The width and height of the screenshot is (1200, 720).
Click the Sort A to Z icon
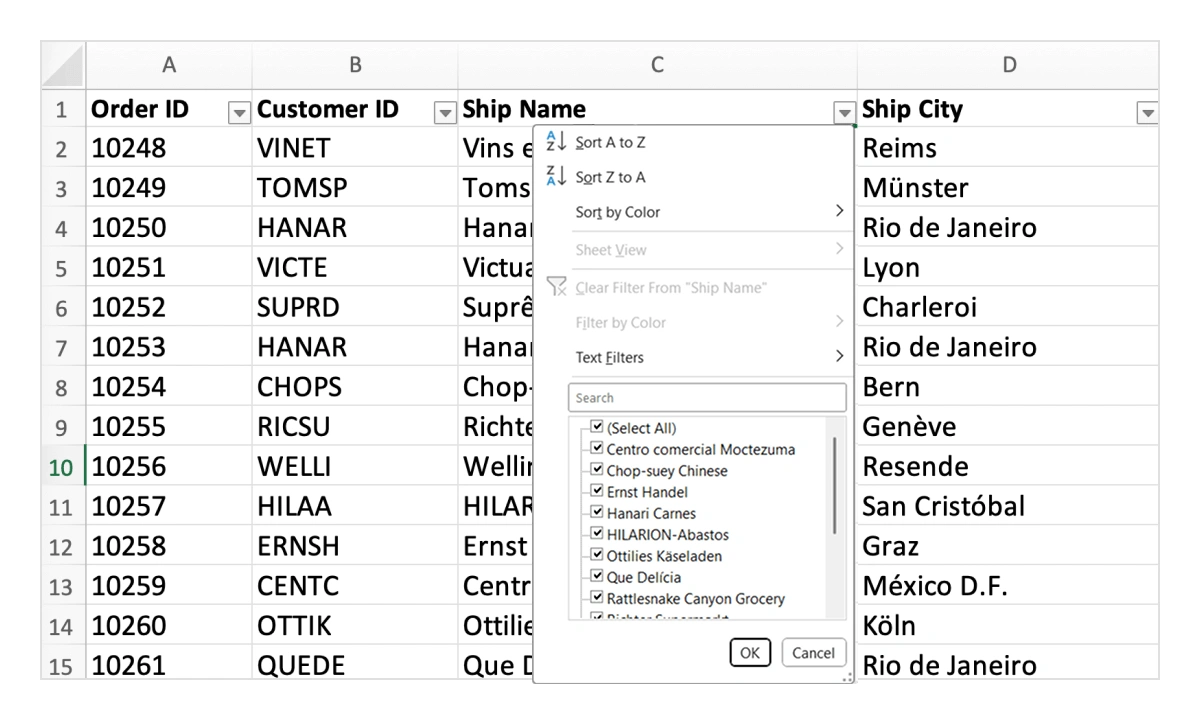pyautogui.click(x=557, y=142)
